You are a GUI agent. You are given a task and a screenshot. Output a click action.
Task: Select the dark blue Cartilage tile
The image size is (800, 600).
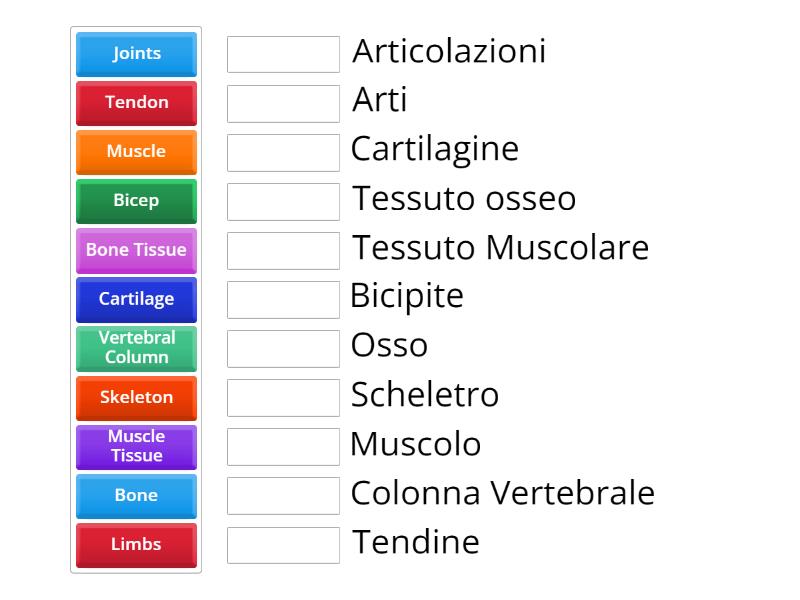tap(136, 299)
